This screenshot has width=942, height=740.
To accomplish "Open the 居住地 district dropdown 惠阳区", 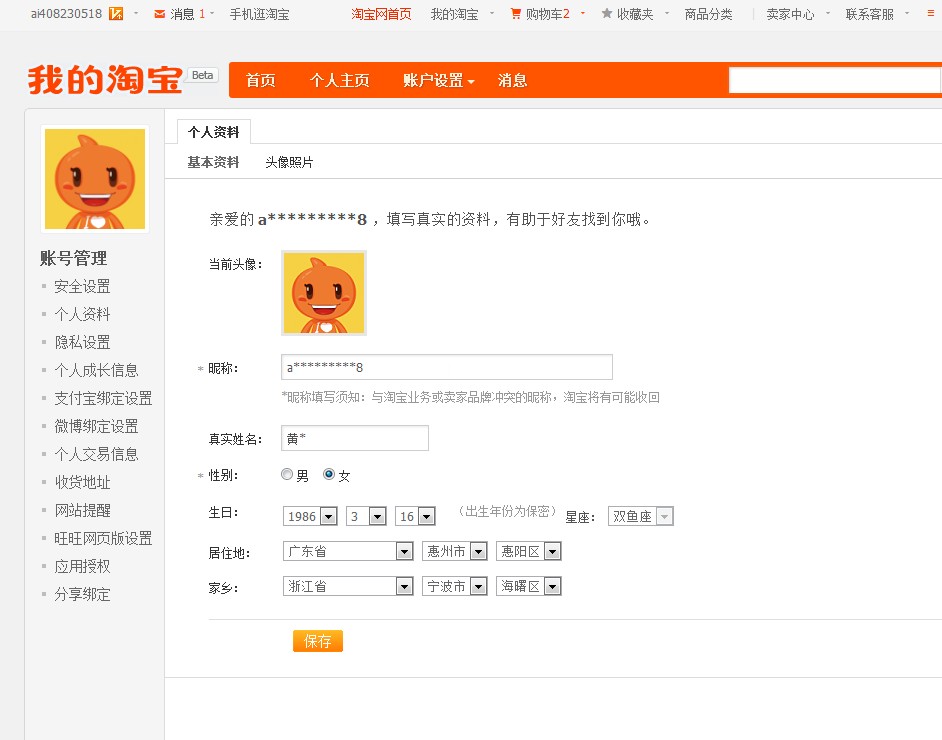I will tap(529, 551).
